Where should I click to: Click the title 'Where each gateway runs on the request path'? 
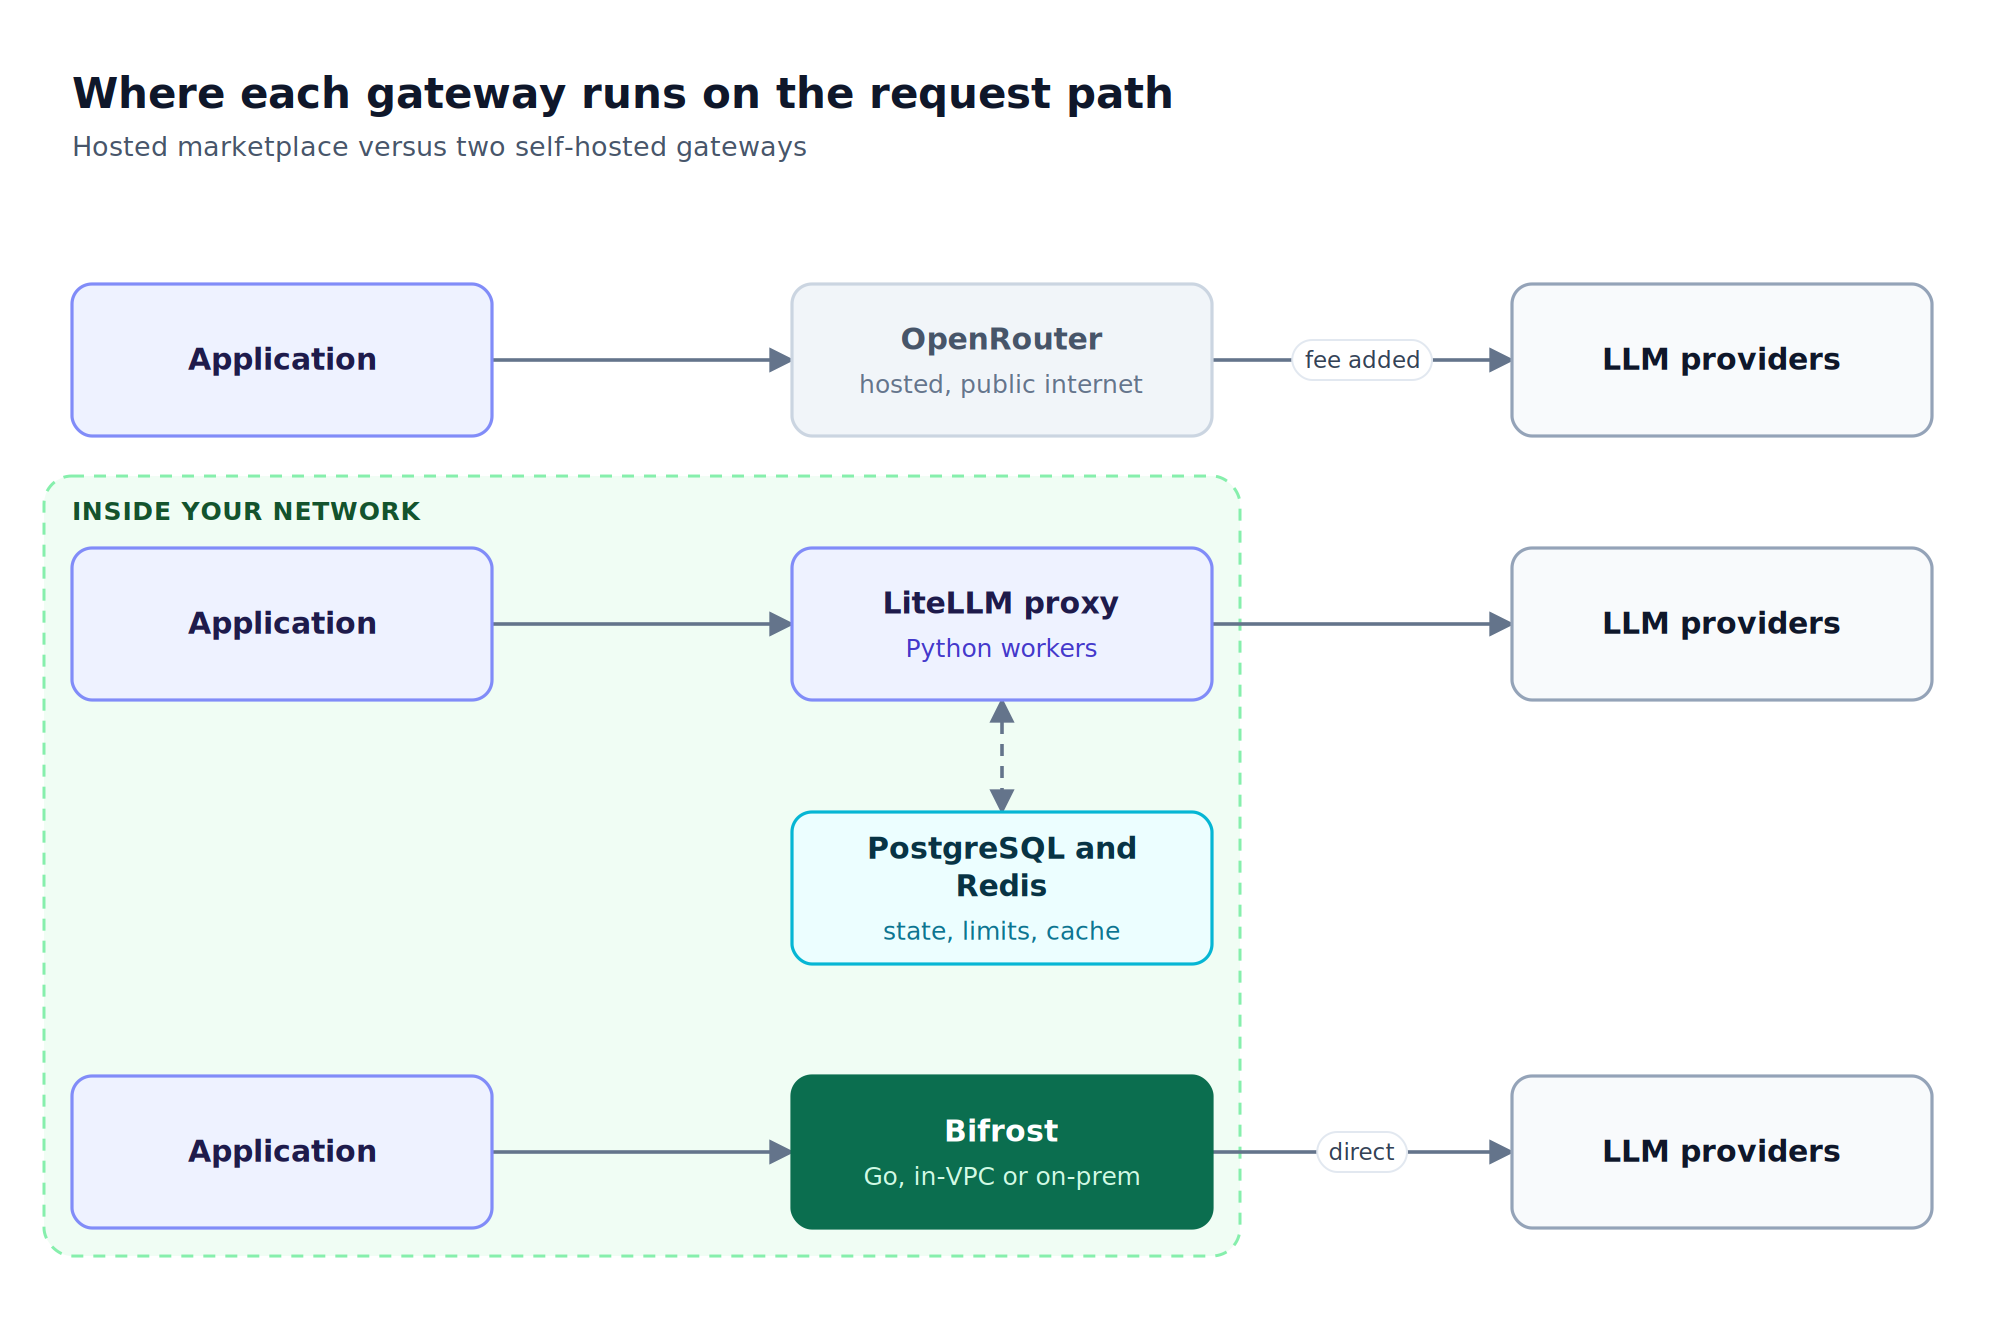click(622, 94)
